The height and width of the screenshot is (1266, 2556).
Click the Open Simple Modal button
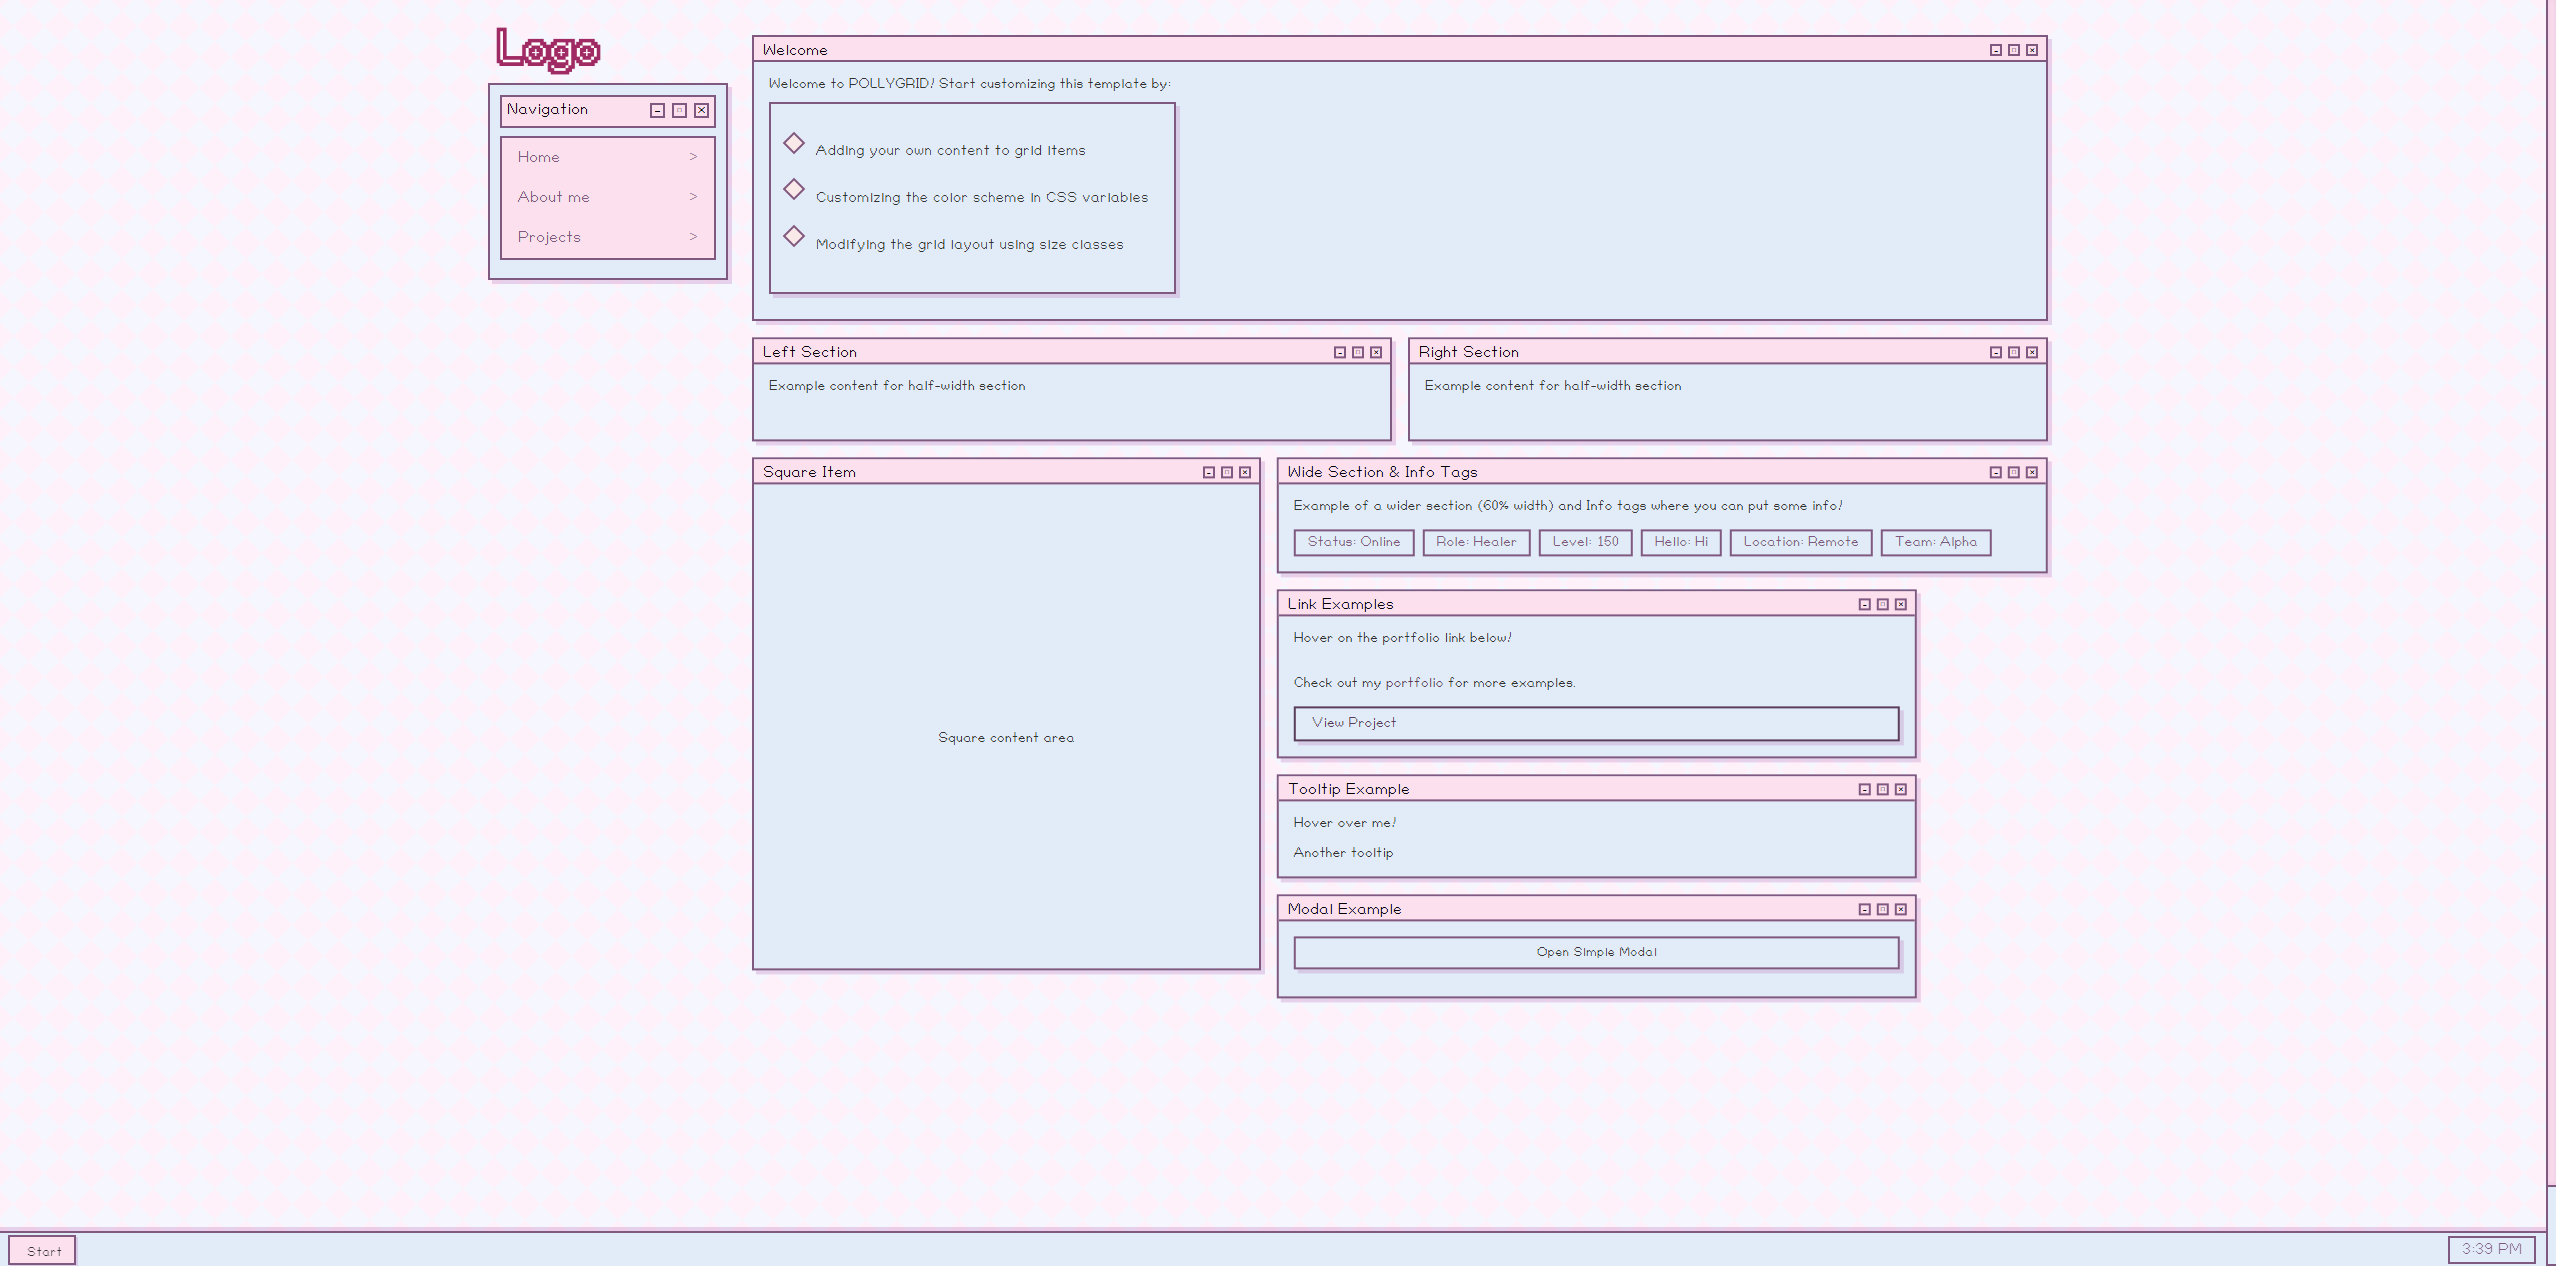tap(1596, 952)
